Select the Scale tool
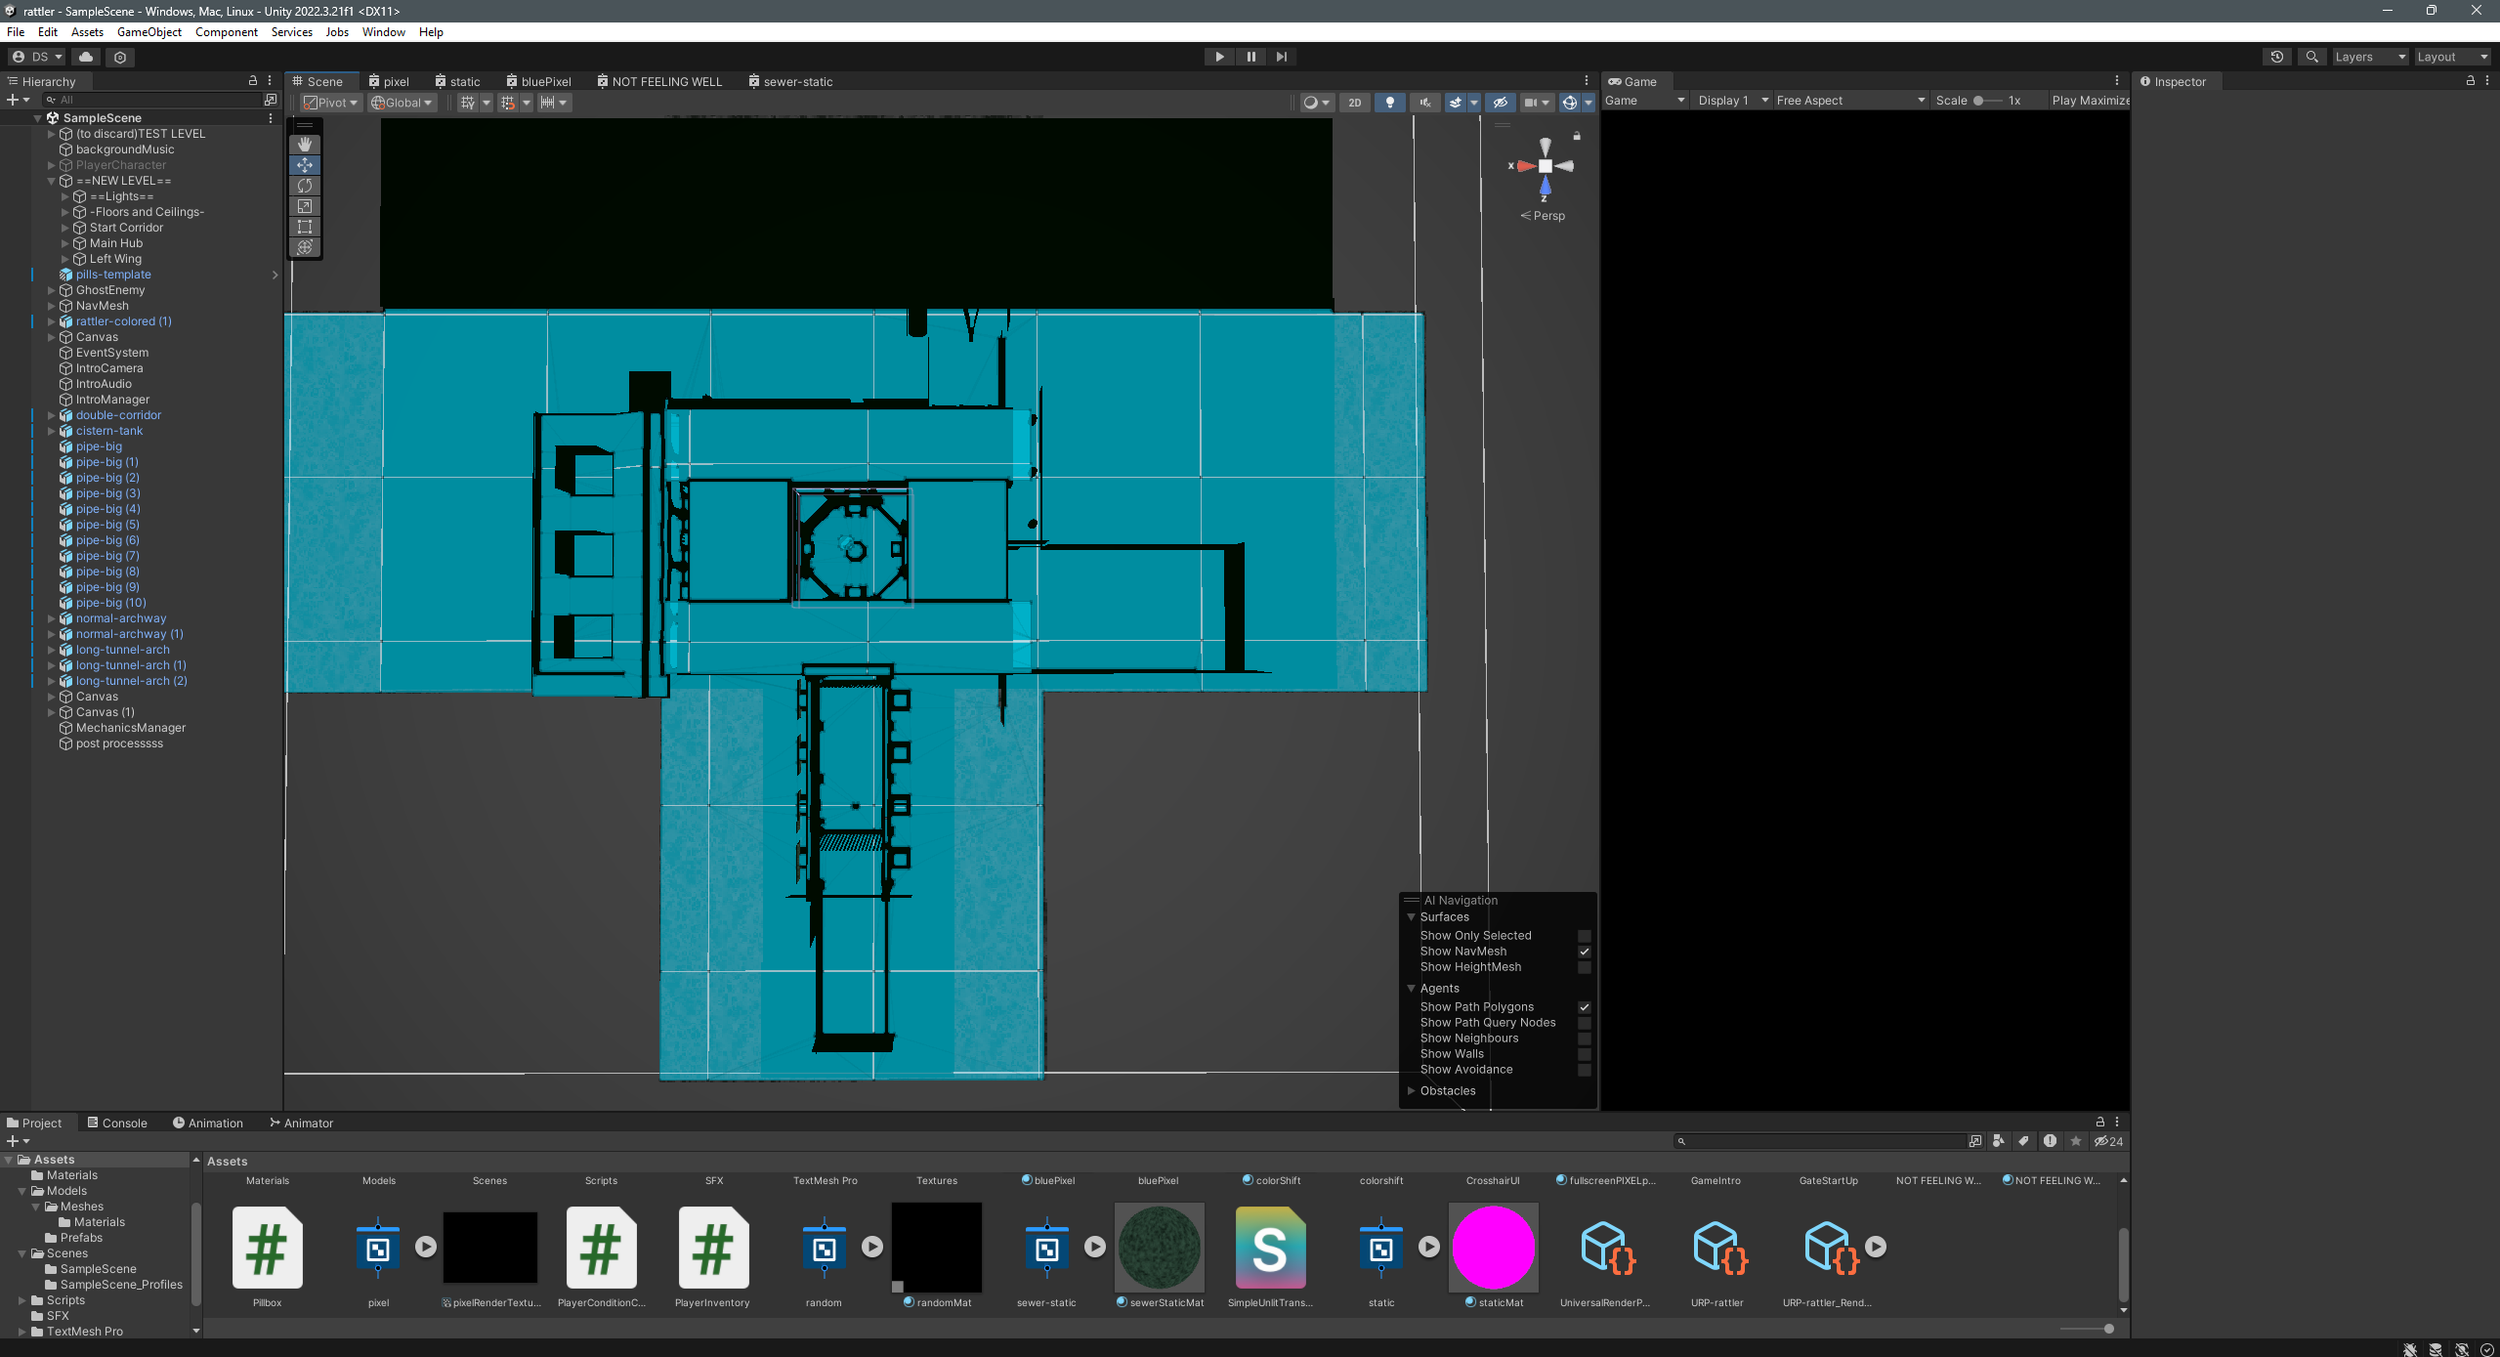The image size is (2500, 1357). click(x=305, y=206)
